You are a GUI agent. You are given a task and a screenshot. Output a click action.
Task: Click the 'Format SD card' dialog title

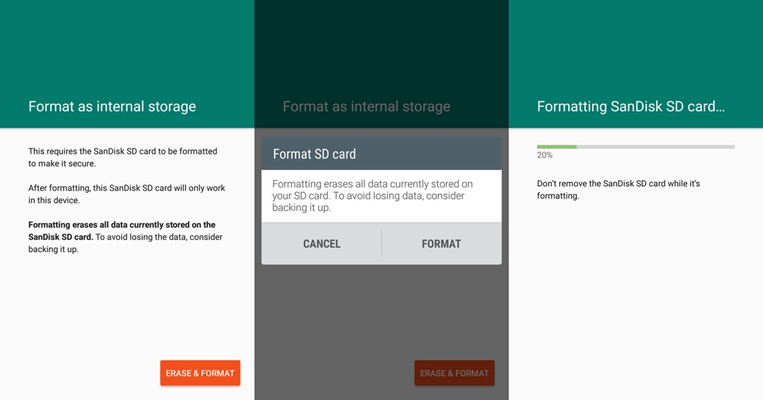314,154
